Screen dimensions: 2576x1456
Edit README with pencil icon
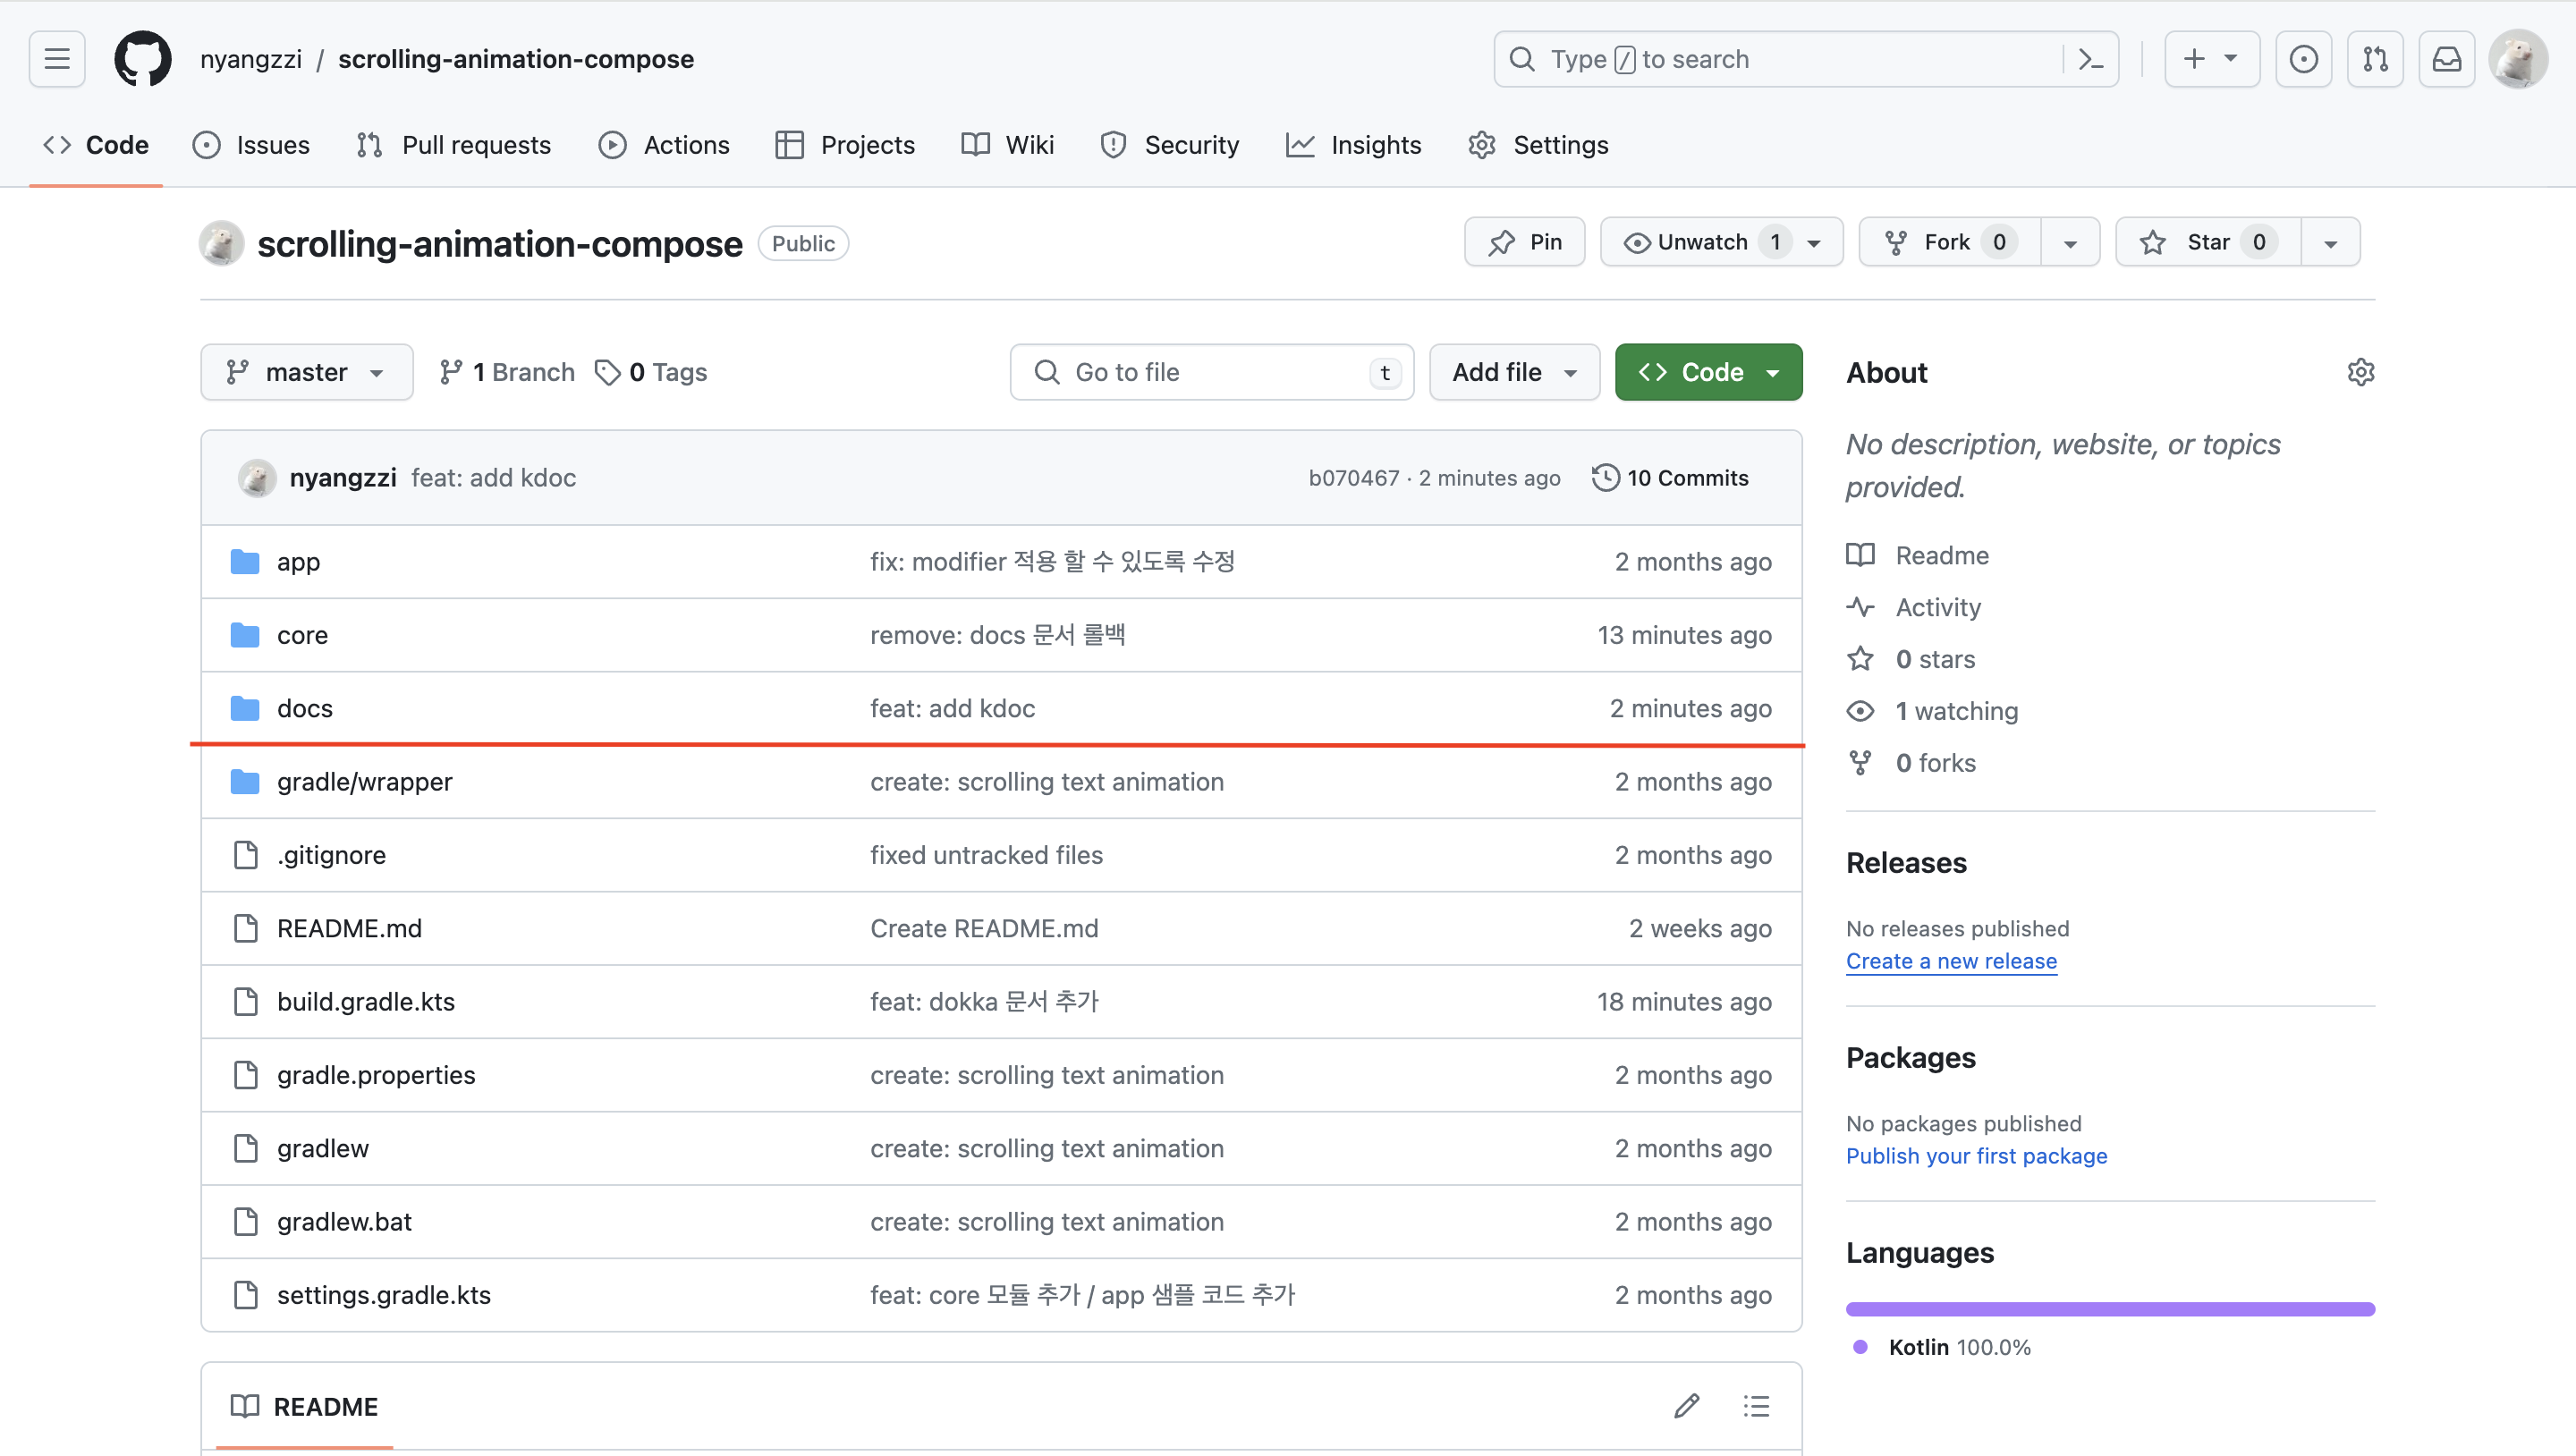1686,1406
